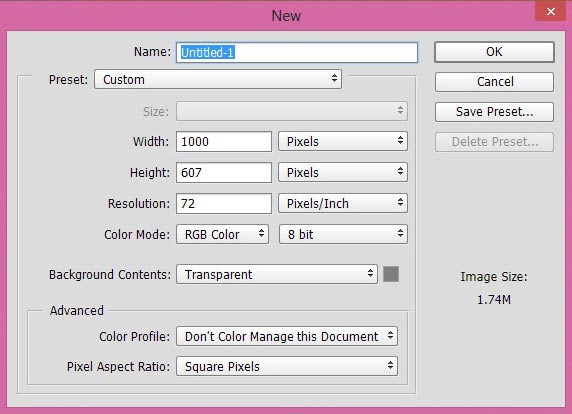572x414 pixels.
Task: Click the Width value field
Action: coord(224,141)
